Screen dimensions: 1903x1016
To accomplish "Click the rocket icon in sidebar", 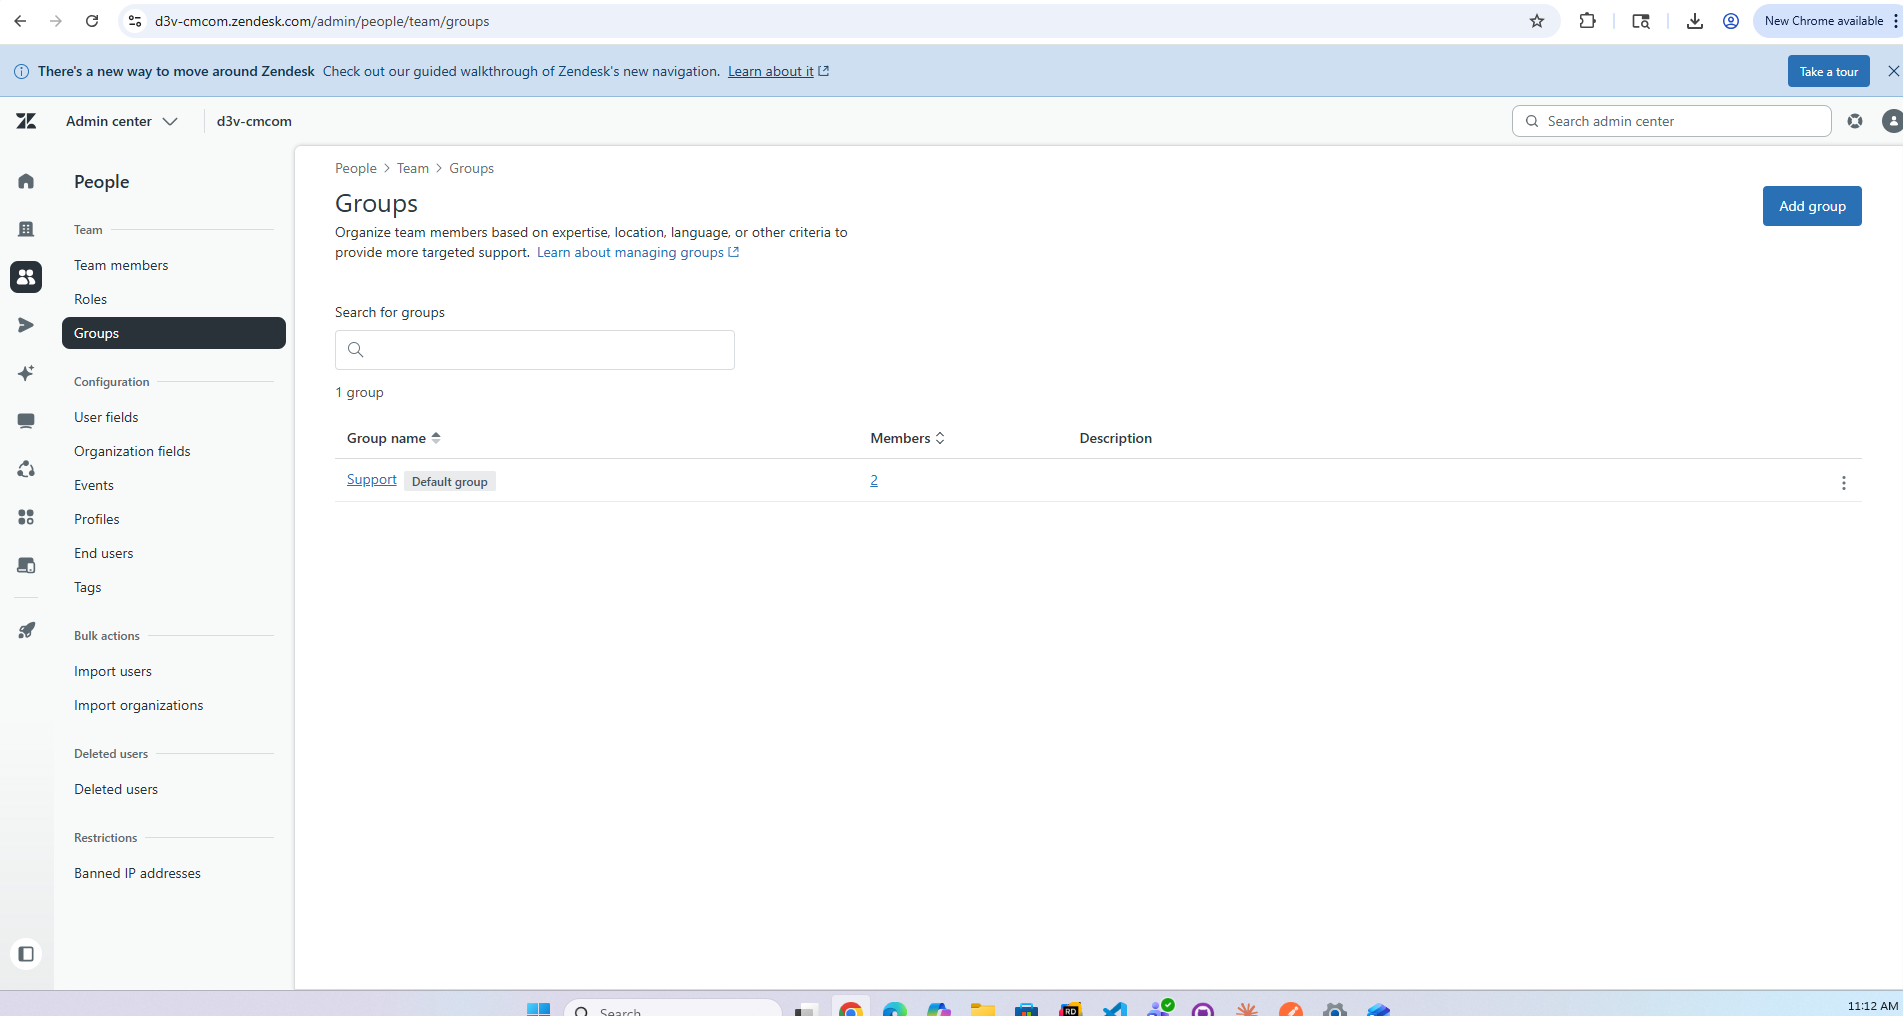I will point(26,631).
